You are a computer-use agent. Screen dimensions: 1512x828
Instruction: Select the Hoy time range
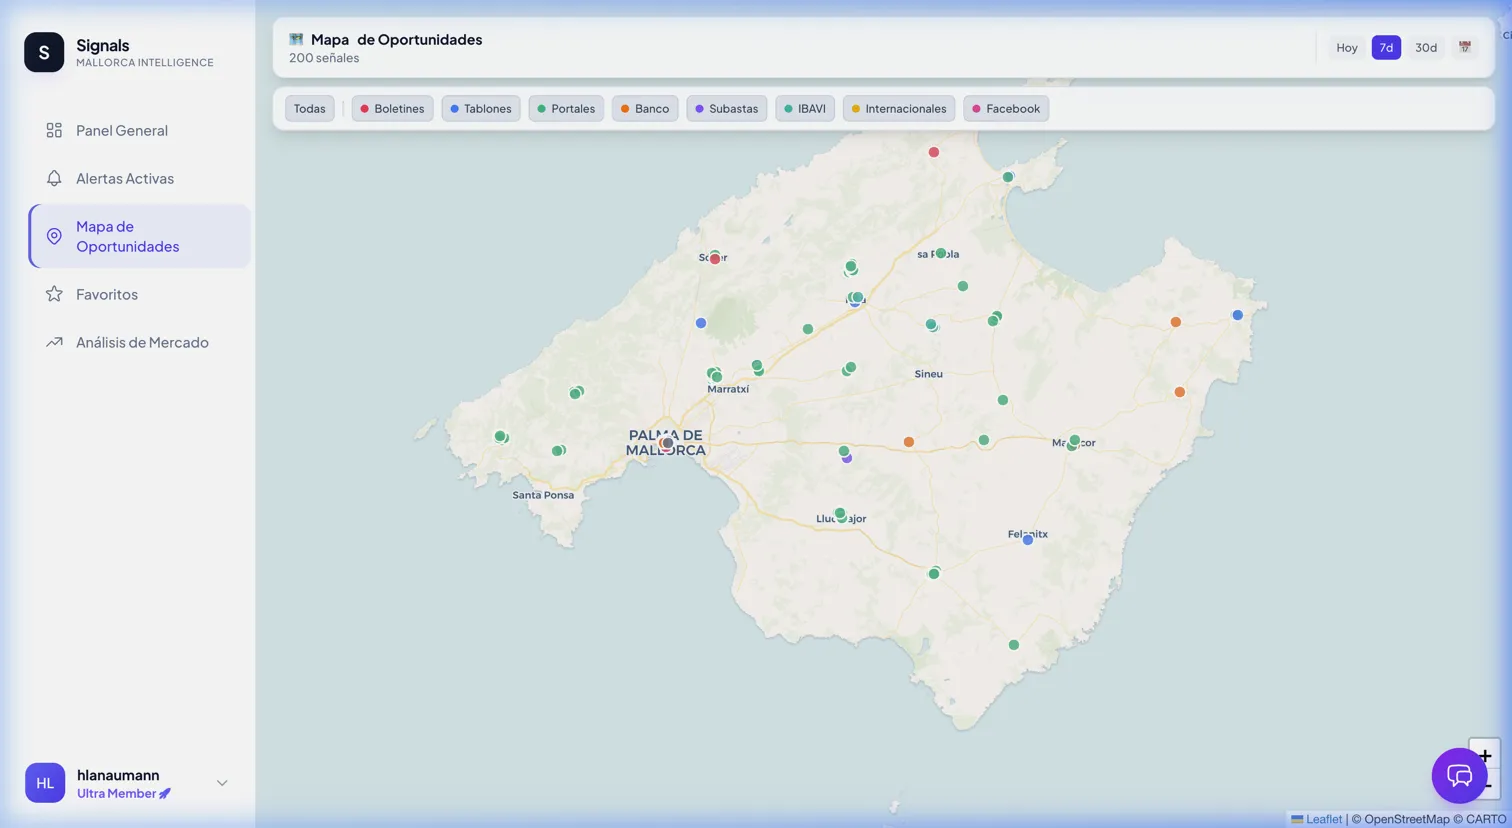click(1346, 47)
